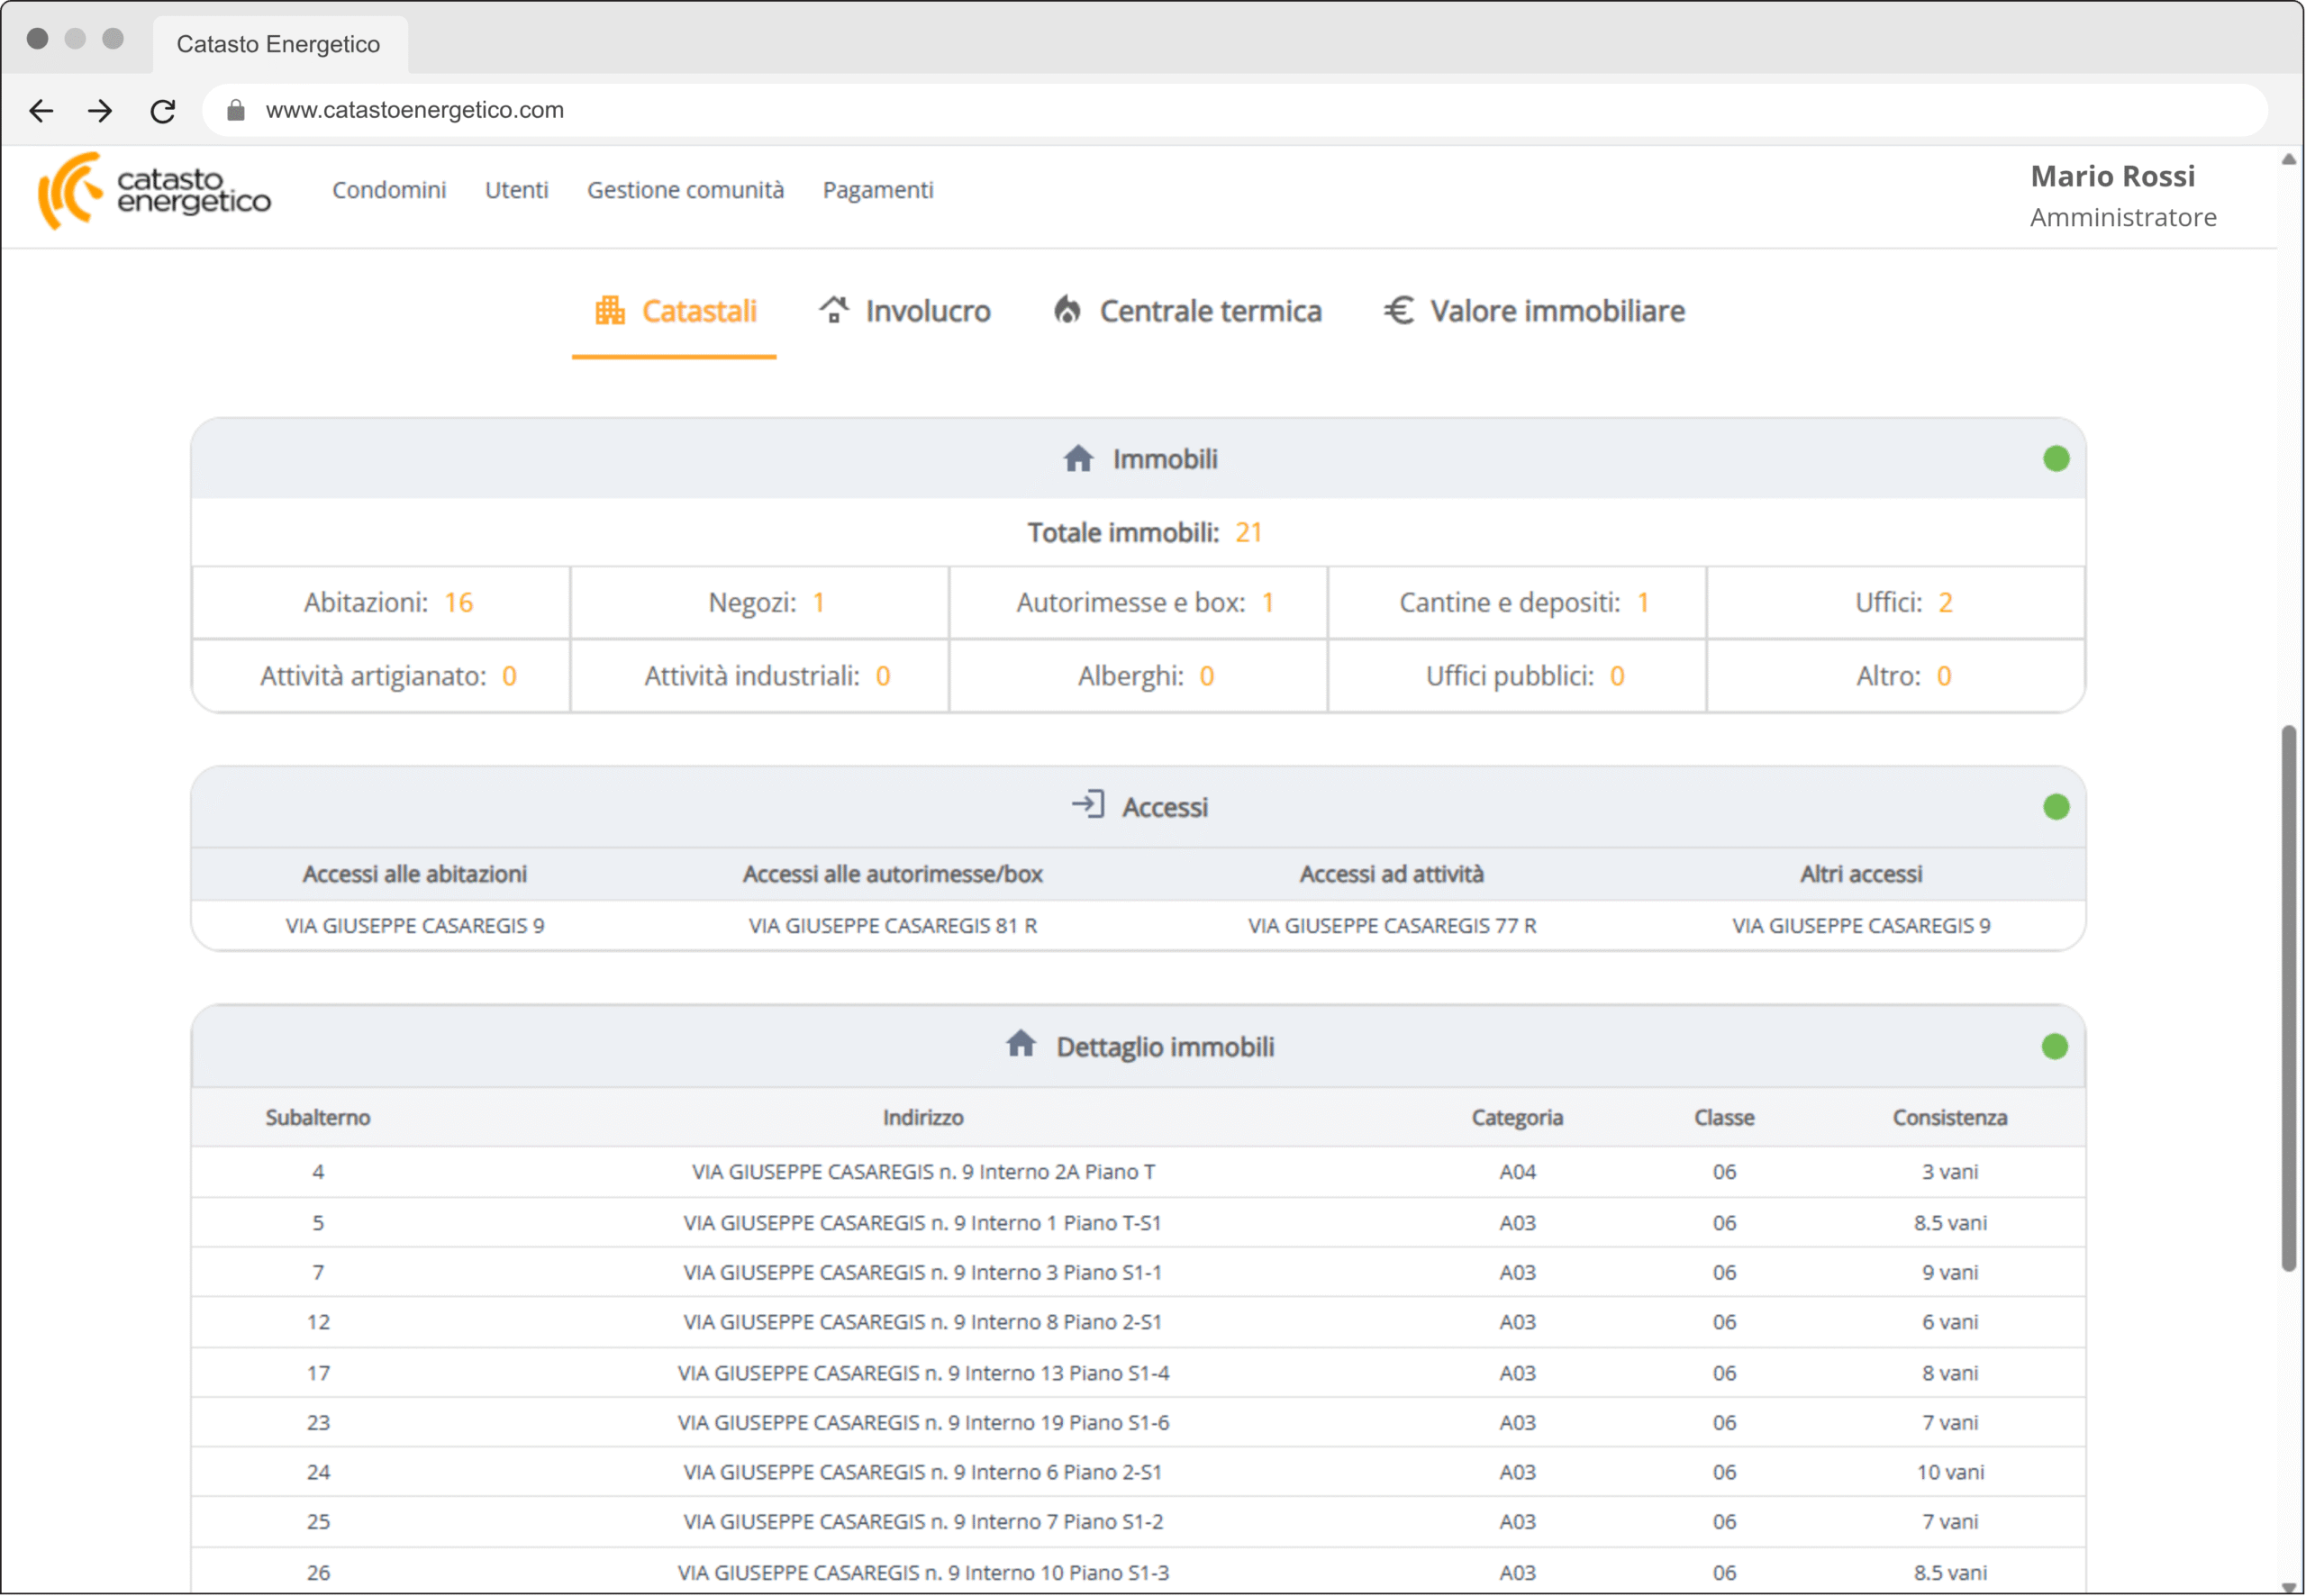Switch to the Centrale termica tab
The height and width of the screenshot is (1596, 2306).
pos(1188,311)
